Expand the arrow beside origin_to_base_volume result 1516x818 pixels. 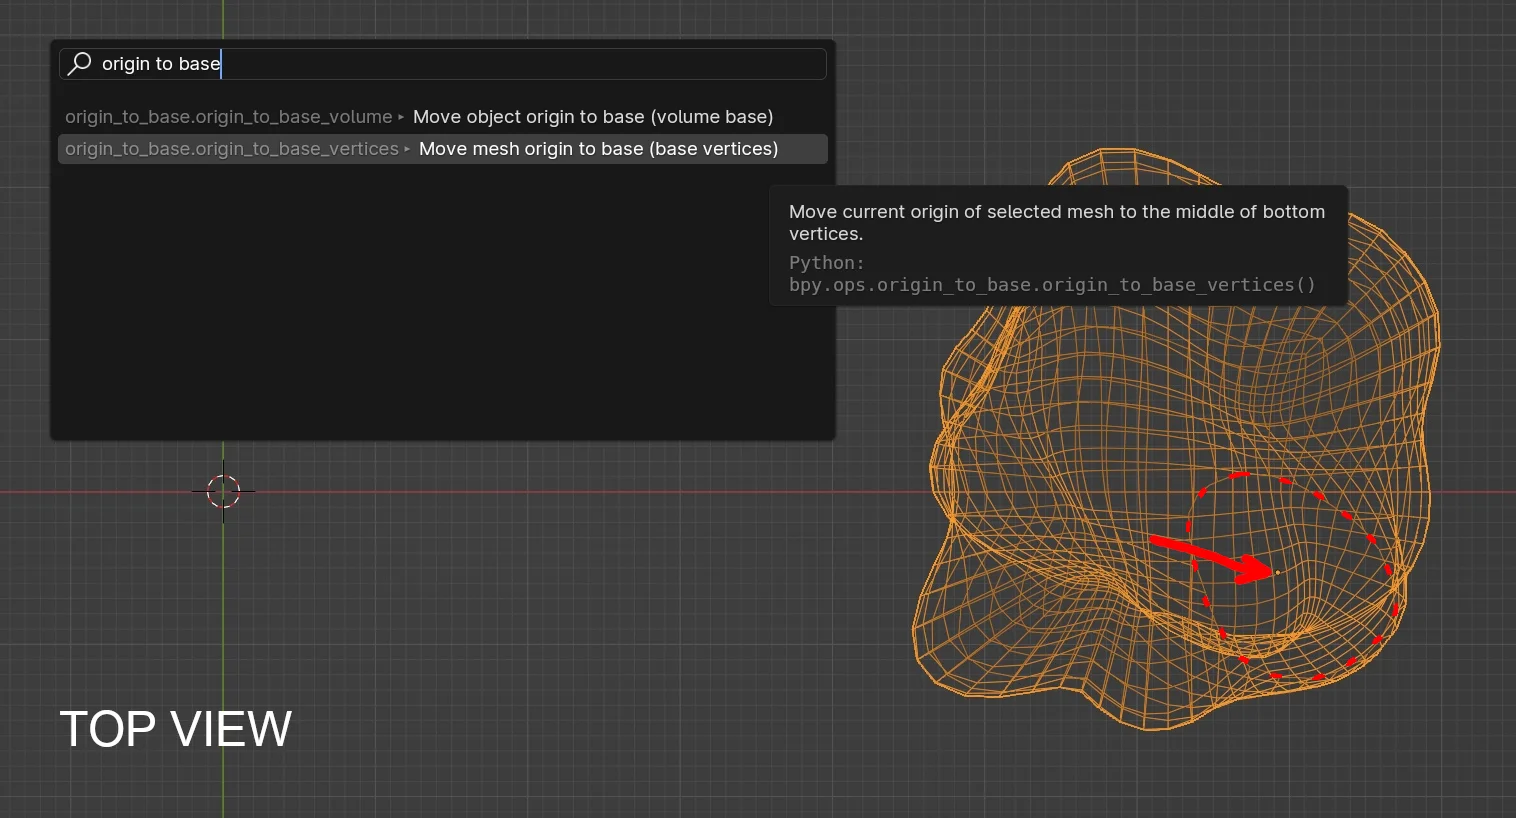pos(400,117)
